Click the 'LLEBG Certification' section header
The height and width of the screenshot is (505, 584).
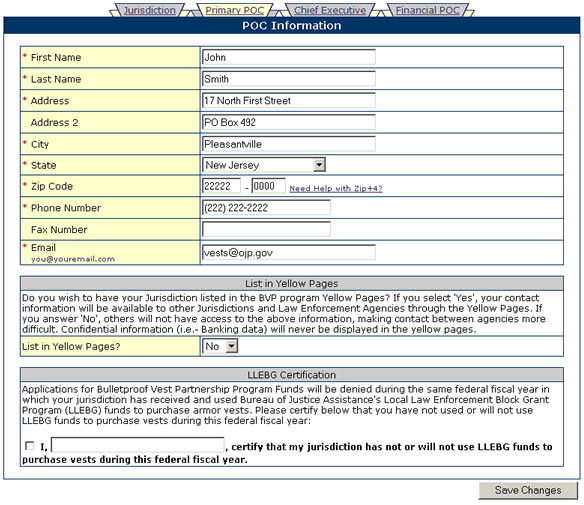point(292,375)
